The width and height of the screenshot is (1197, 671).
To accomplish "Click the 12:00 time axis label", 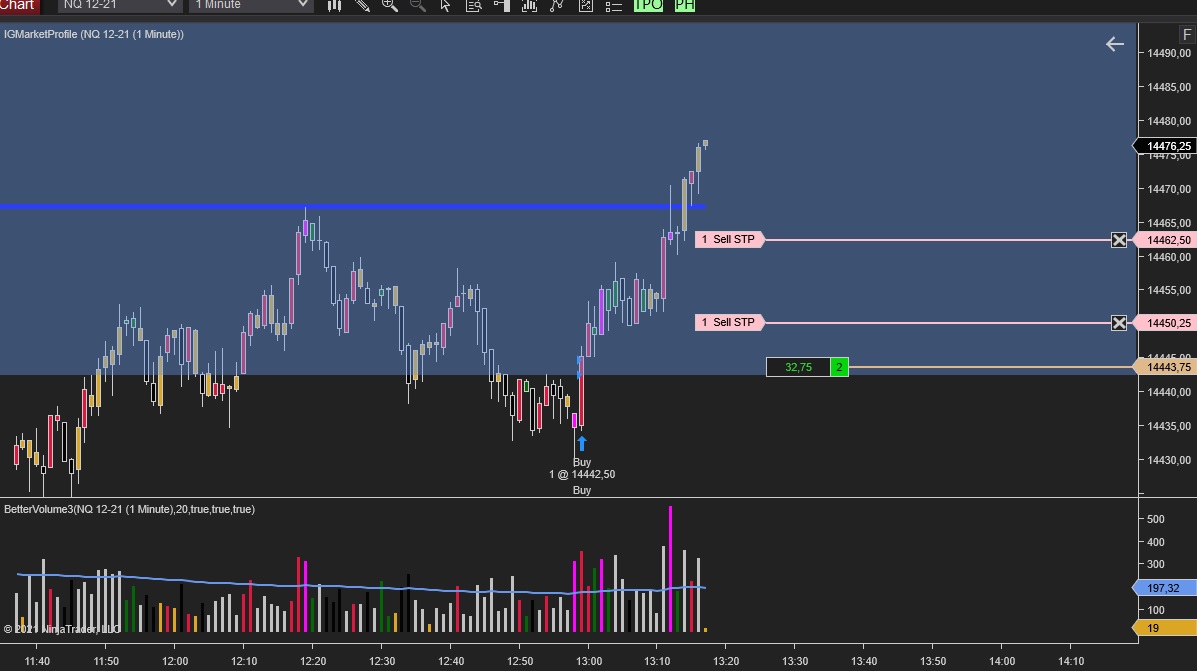I will (176, 661).
